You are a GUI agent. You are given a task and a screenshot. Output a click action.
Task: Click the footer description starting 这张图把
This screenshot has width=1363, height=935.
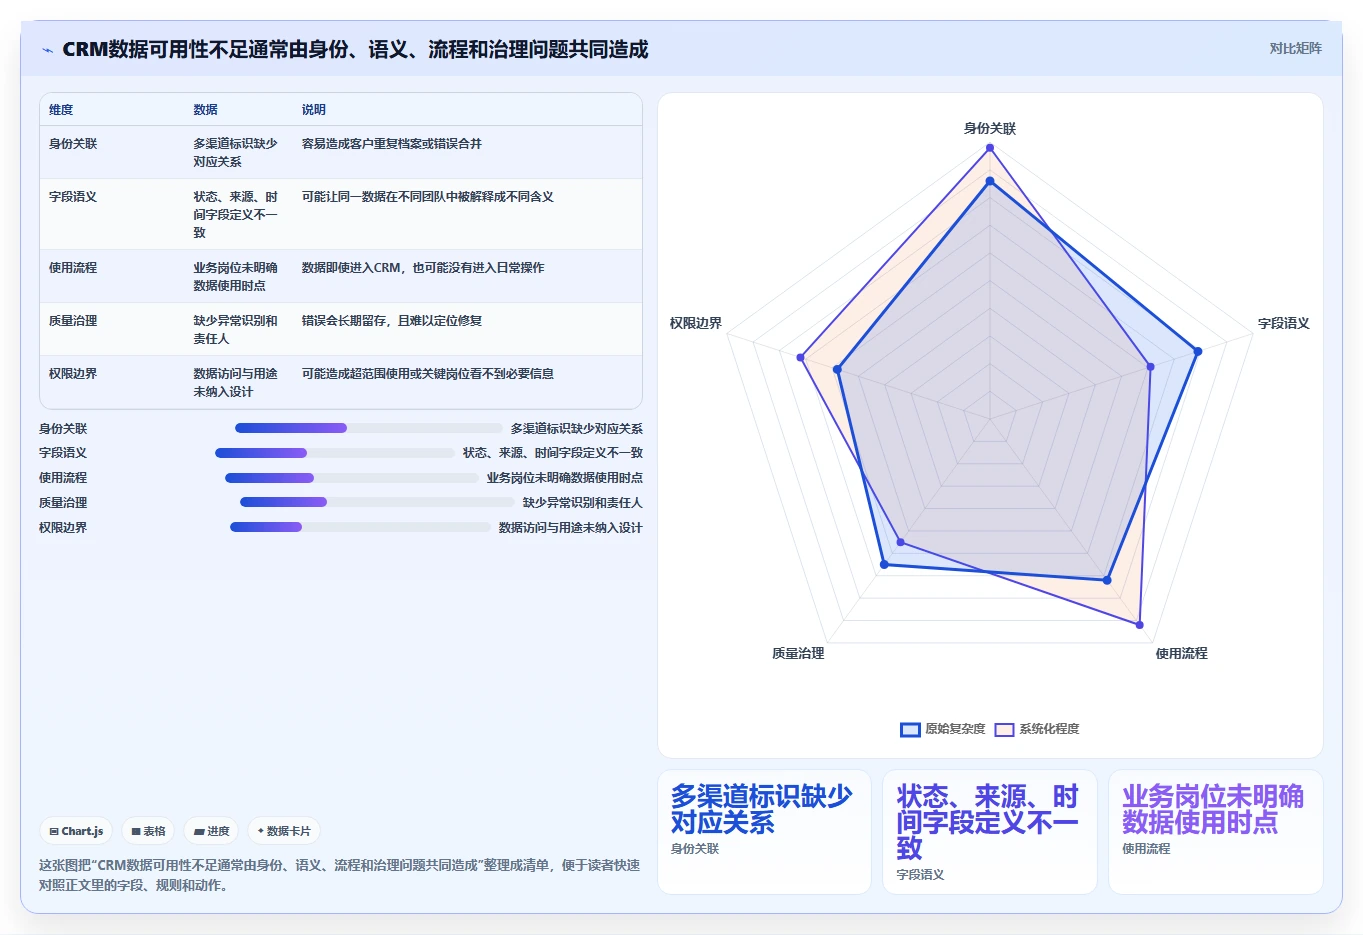coord(339,875)
